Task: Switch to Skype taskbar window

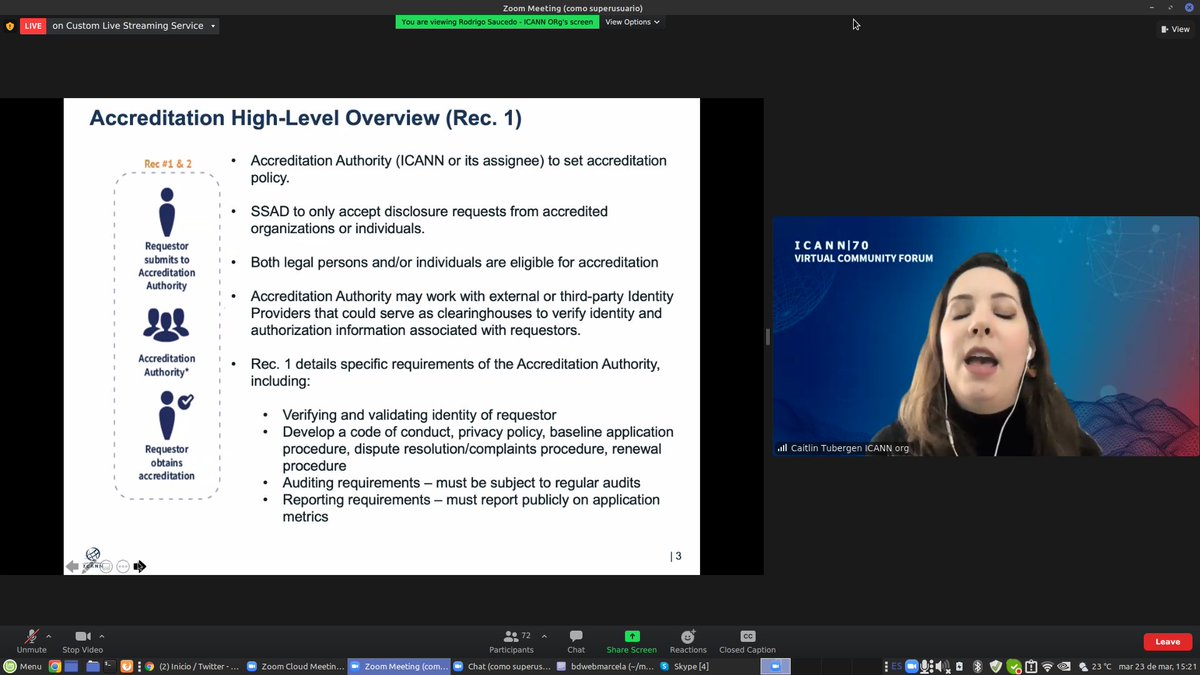Action: [x=685, y=666]
